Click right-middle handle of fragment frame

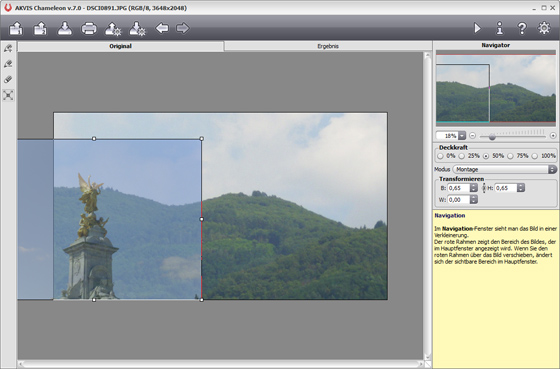202,219
